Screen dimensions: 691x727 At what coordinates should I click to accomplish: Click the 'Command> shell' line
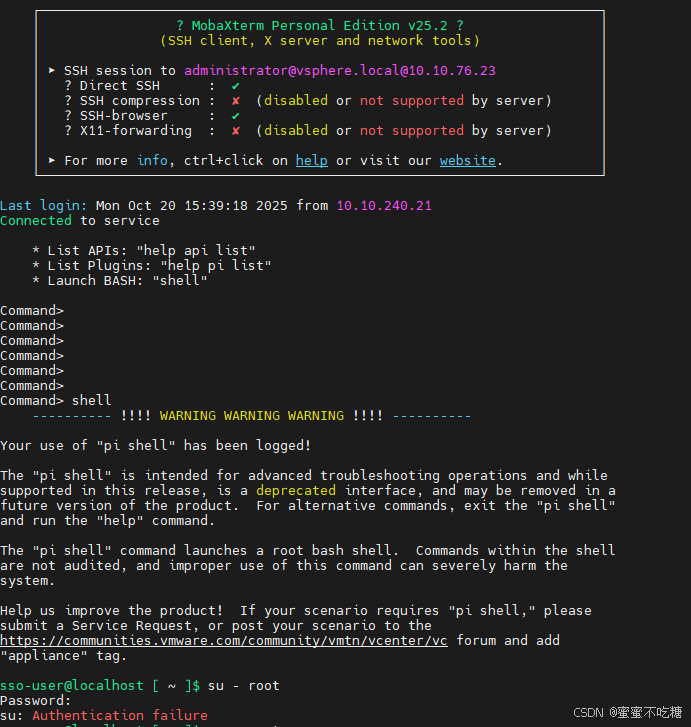pyautogui.click(x=56, y=401)
